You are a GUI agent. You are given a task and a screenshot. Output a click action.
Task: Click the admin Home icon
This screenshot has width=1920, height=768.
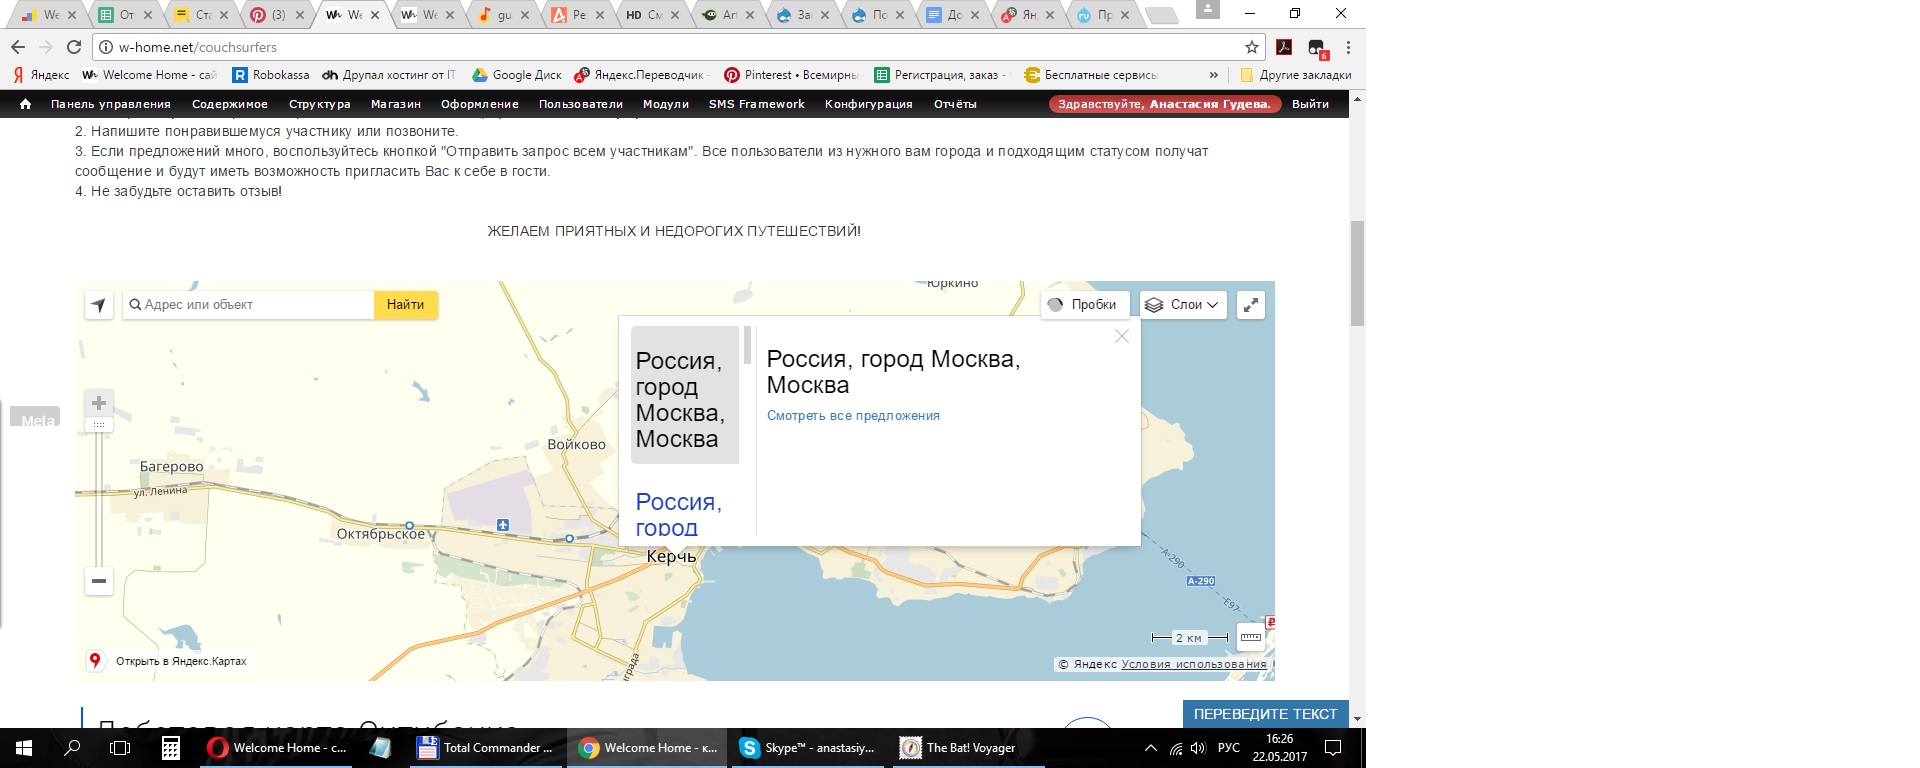pos(25,104)
